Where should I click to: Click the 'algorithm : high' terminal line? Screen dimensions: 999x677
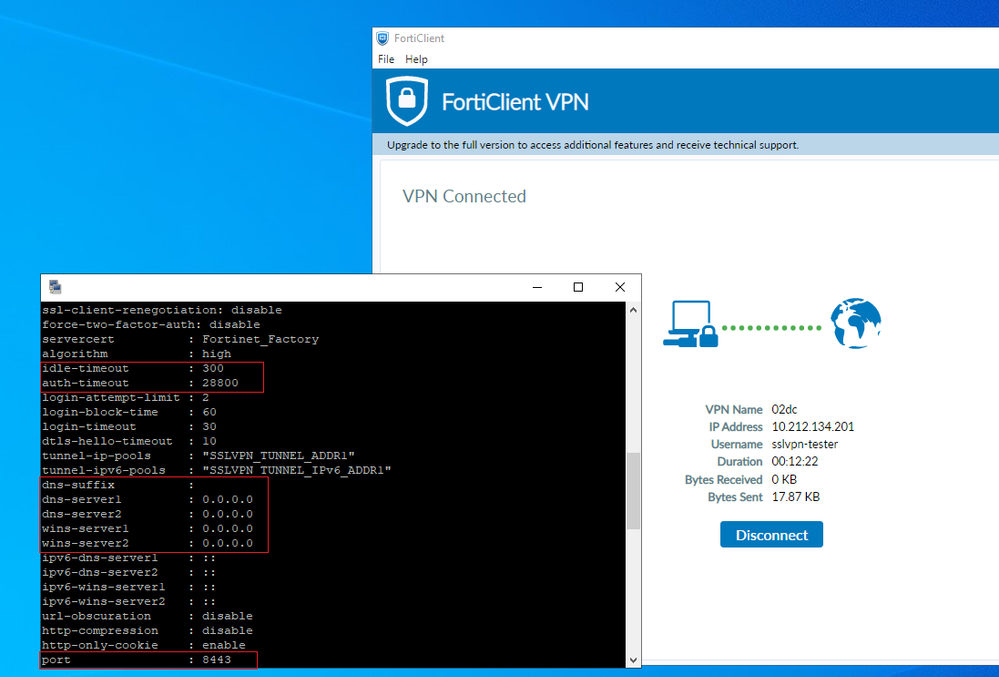136,353
